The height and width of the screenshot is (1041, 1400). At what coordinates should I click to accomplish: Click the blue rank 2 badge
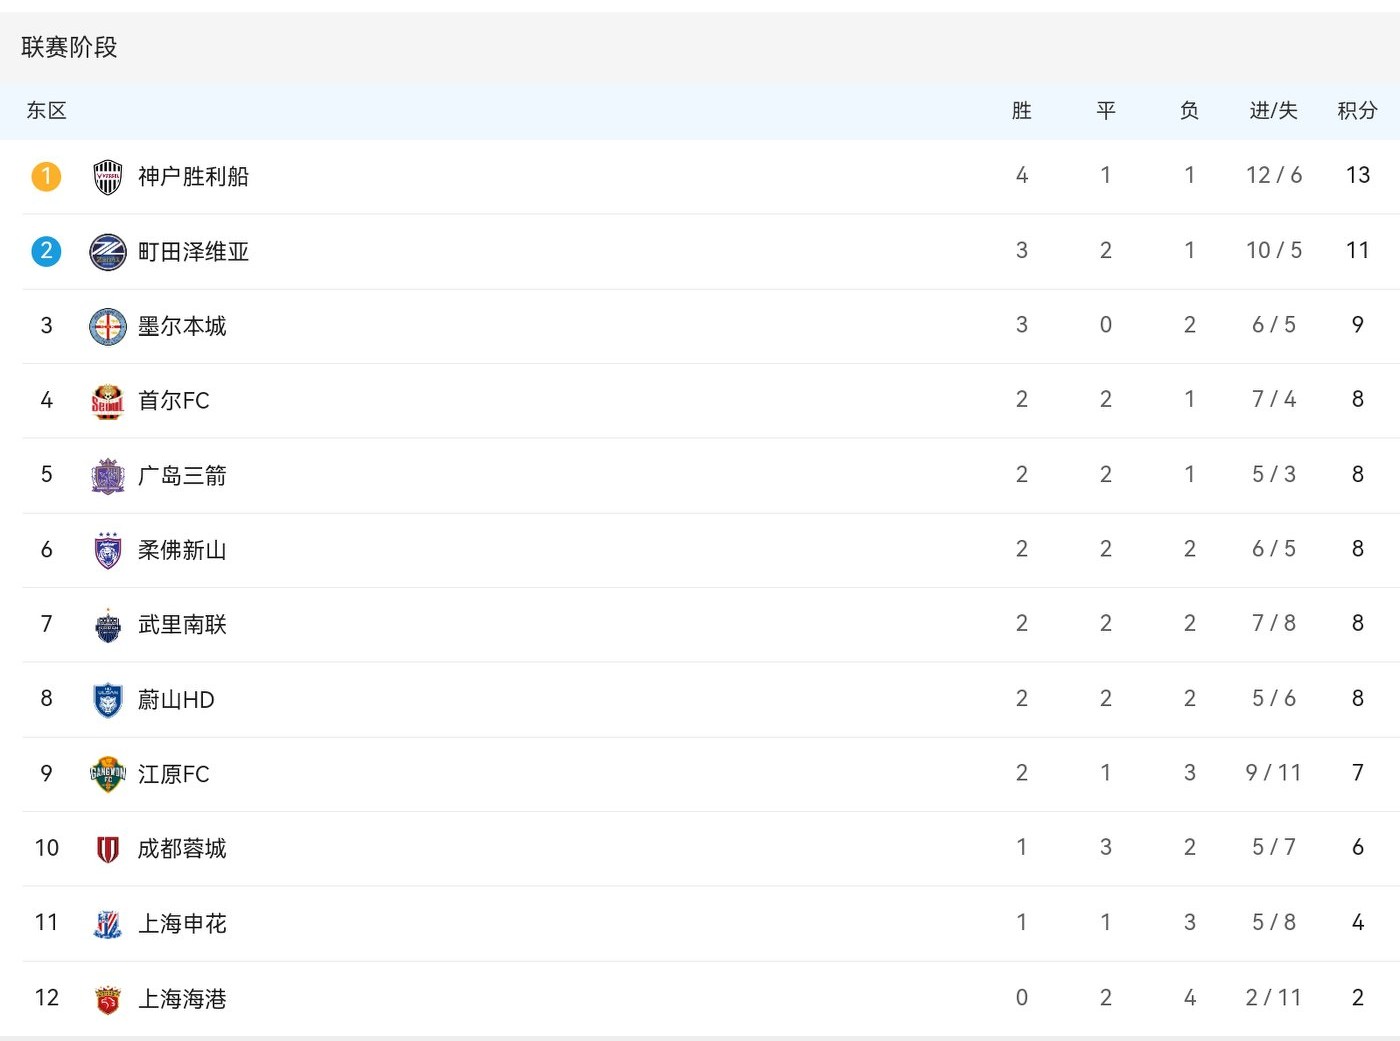(46, 251)
